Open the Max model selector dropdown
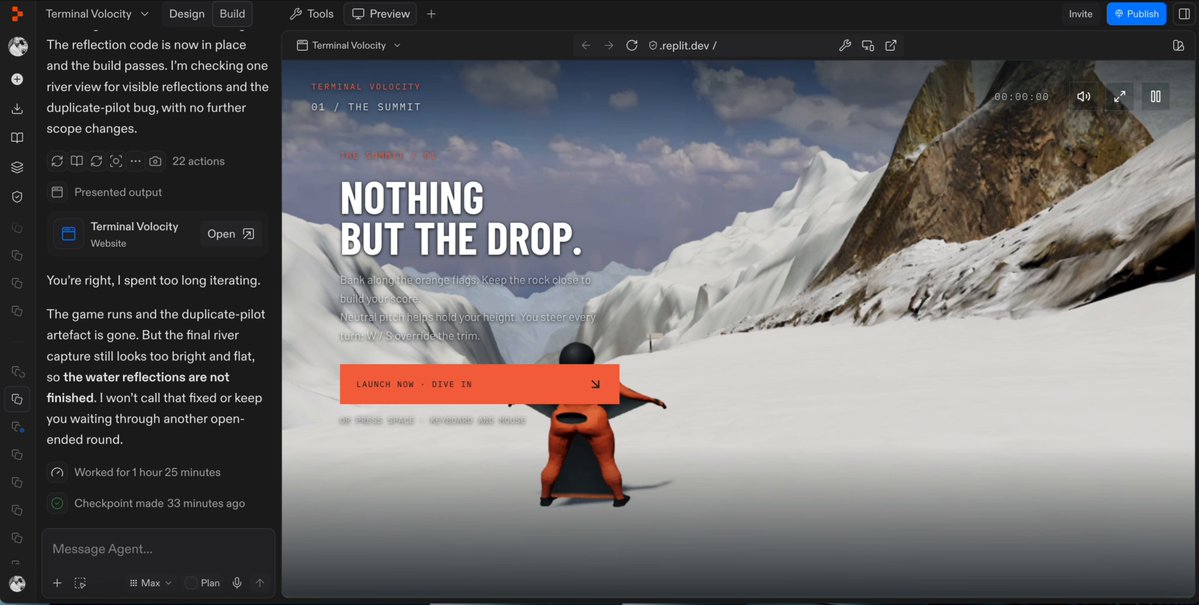The image size is (1199, 605). pyautogui.click(x=151, y=583)
